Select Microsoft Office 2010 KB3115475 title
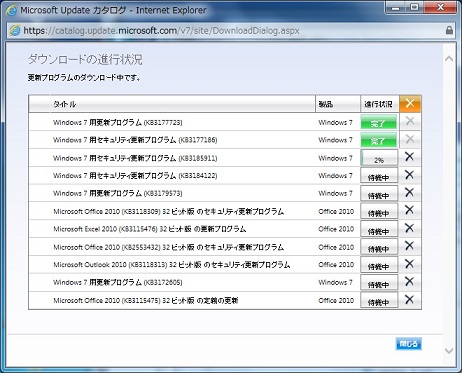 (146, 300)
